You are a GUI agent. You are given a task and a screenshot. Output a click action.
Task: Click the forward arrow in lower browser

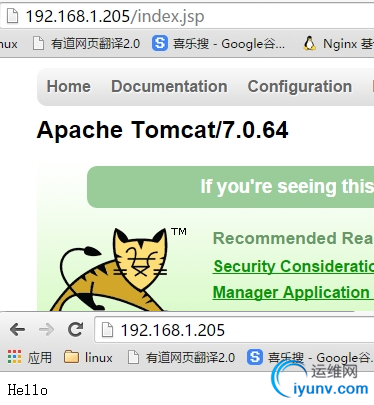(46, 330)
